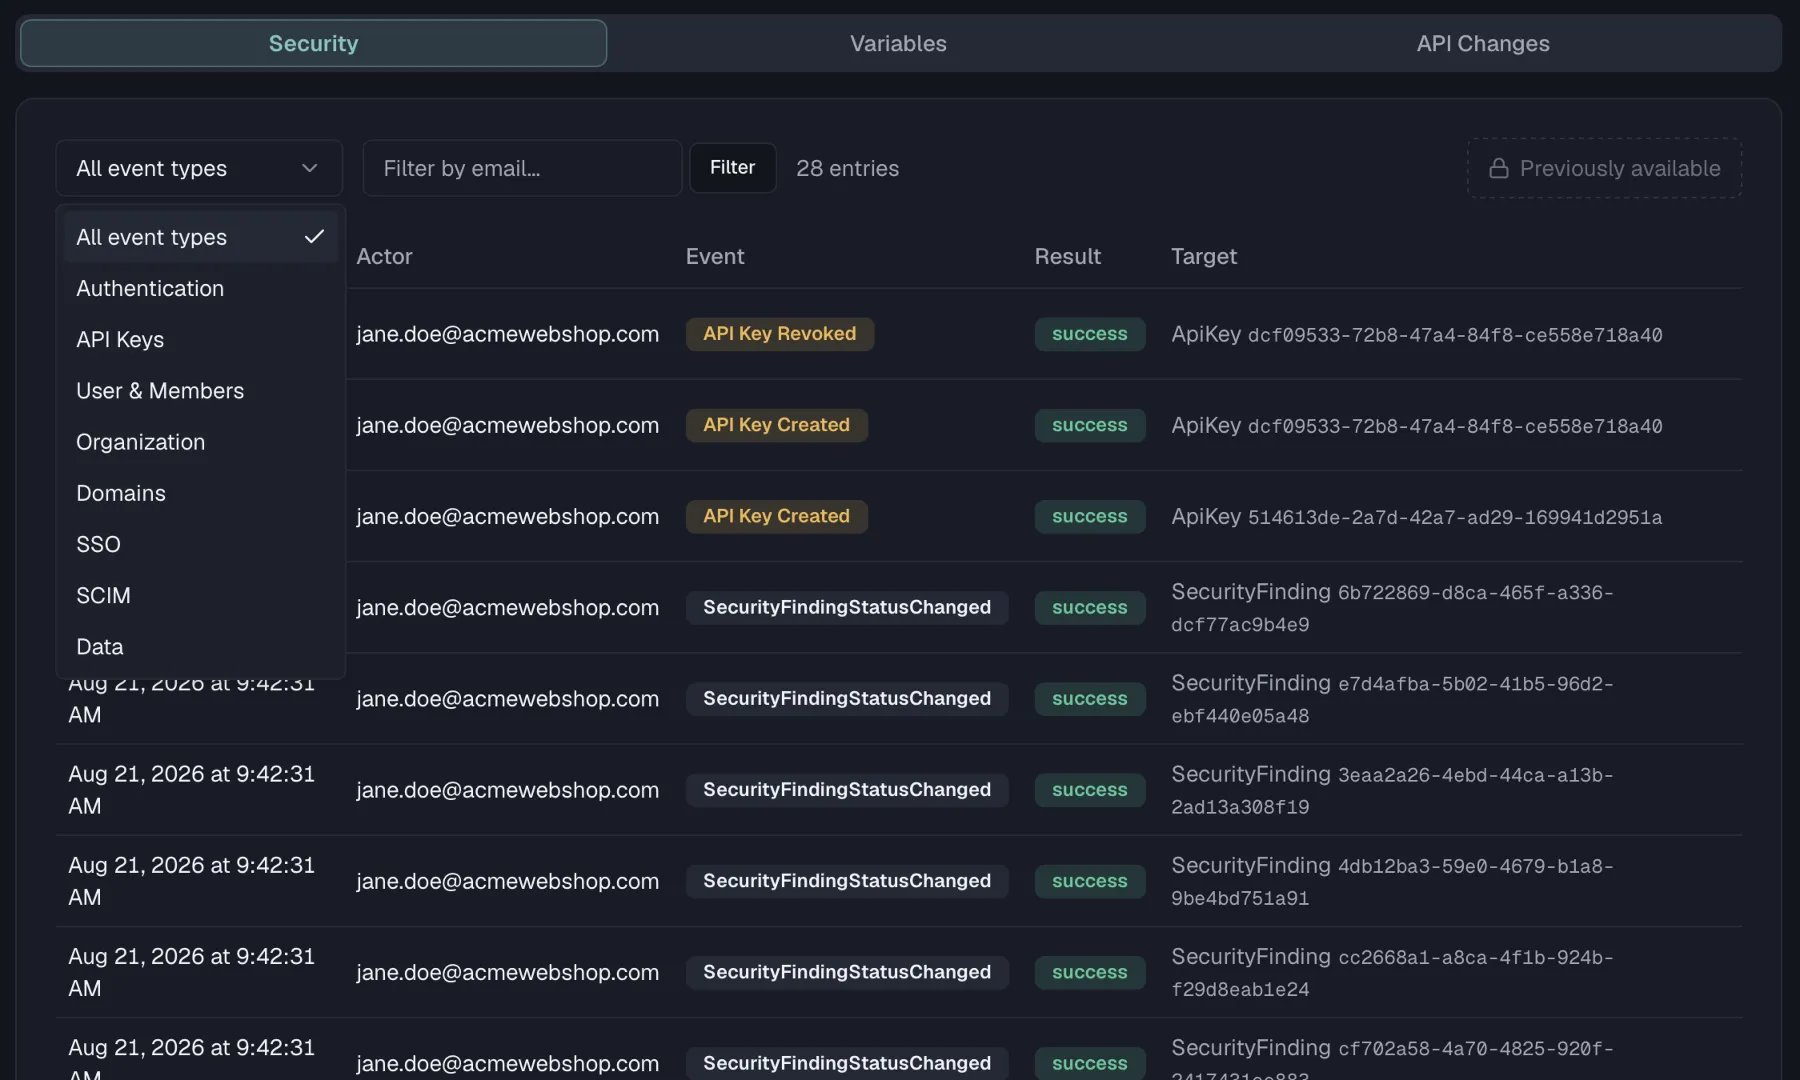This screenshot has height=1080, width=1800.
Task: Choose SCIM event type
Action: 200,595
